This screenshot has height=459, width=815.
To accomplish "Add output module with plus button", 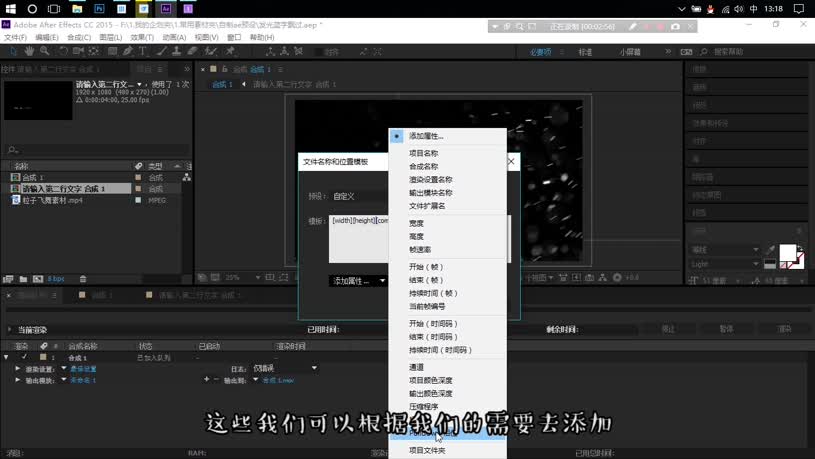I will click(207, 379).
